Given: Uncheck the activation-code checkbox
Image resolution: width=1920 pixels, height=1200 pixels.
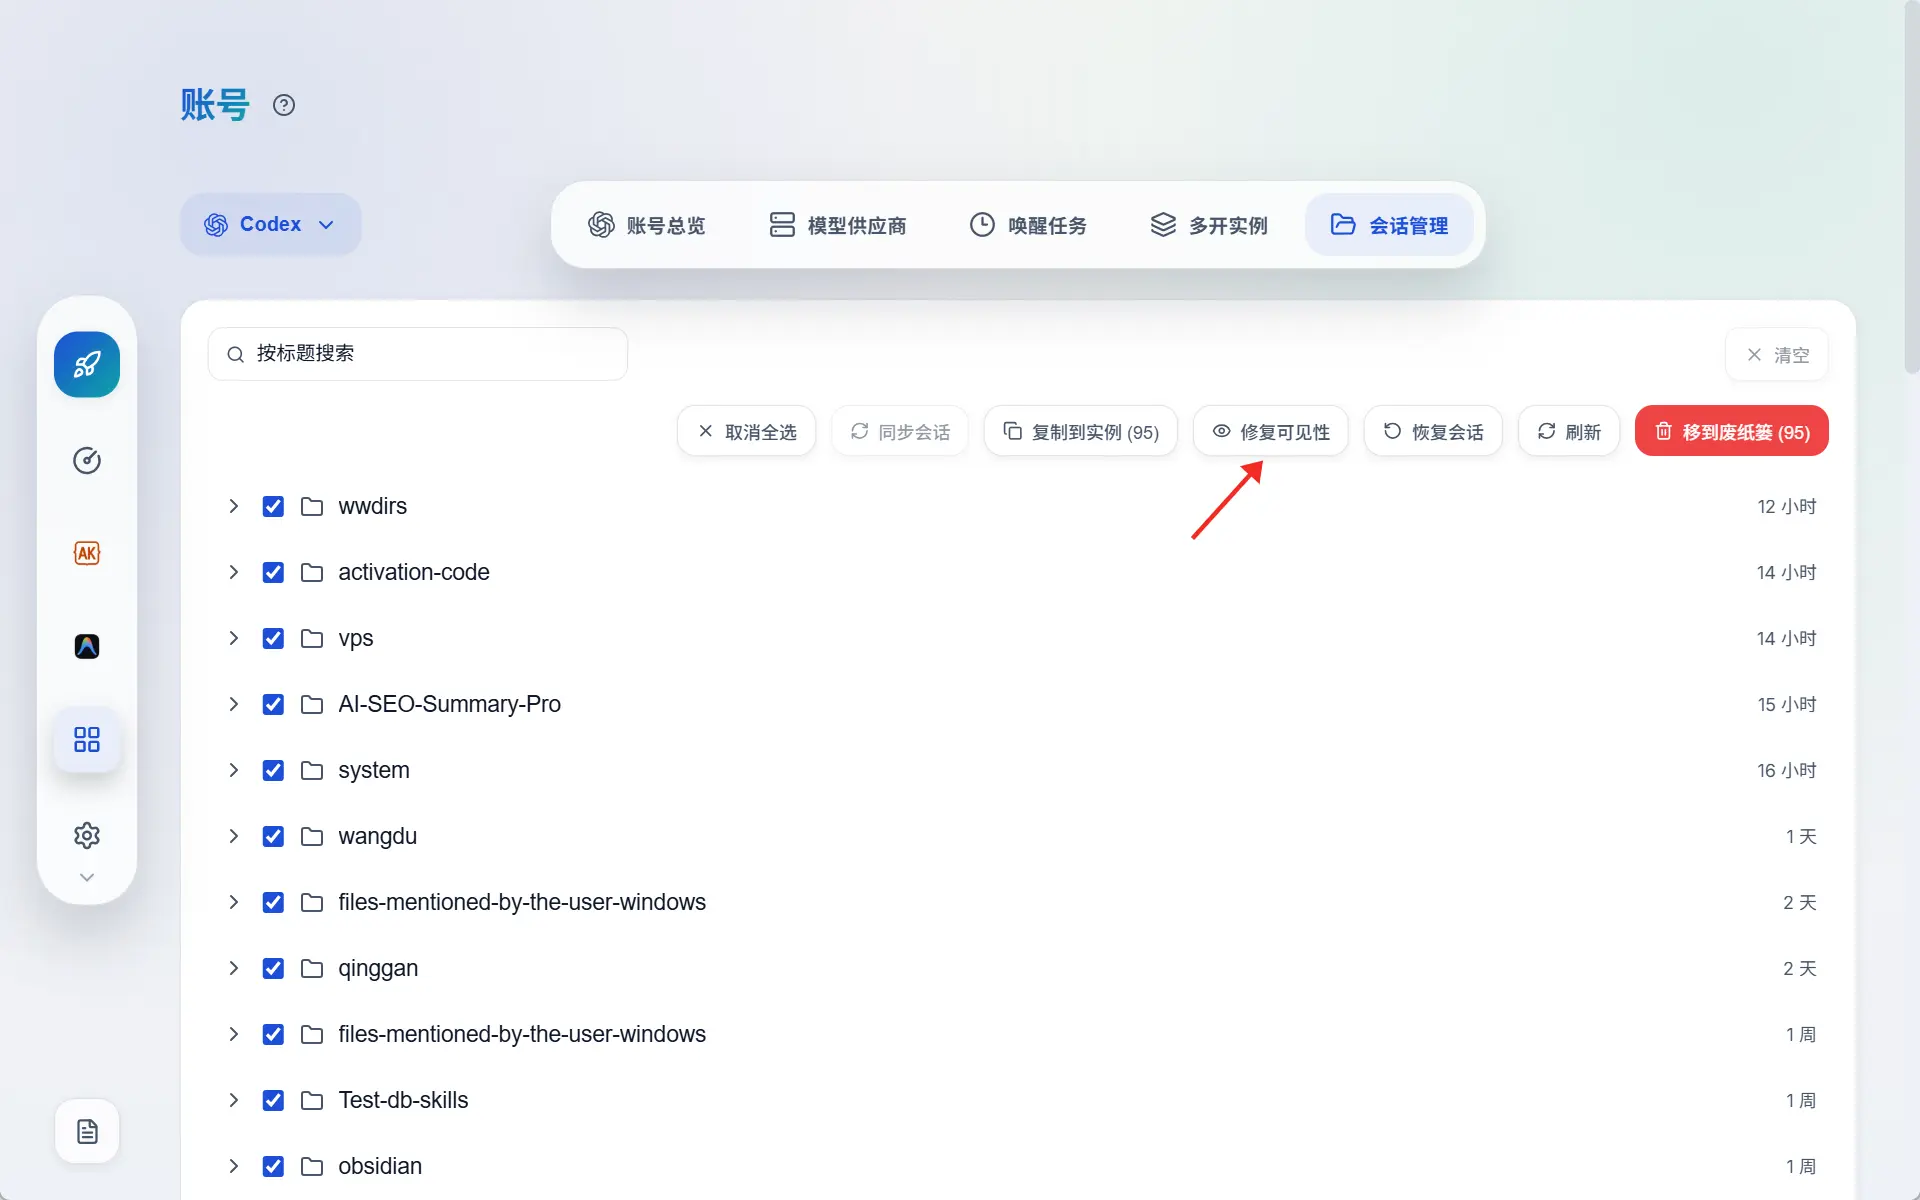Looking at the screenshot, I should point(273,572).
